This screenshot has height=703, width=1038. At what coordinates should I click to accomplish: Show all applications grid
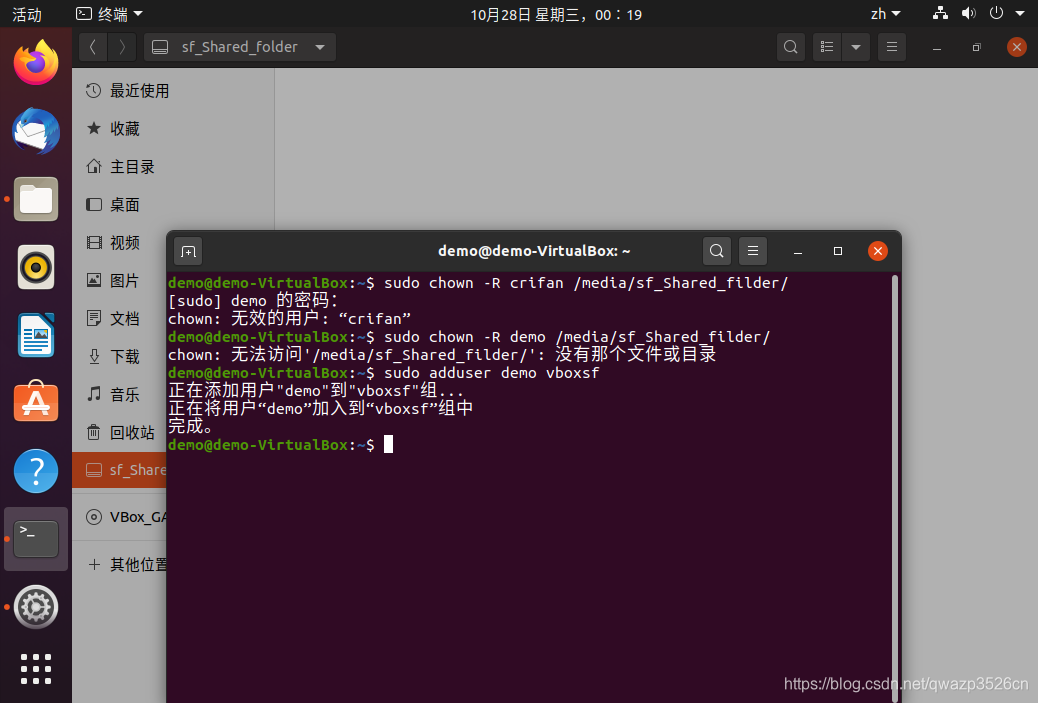click(36, 669)
